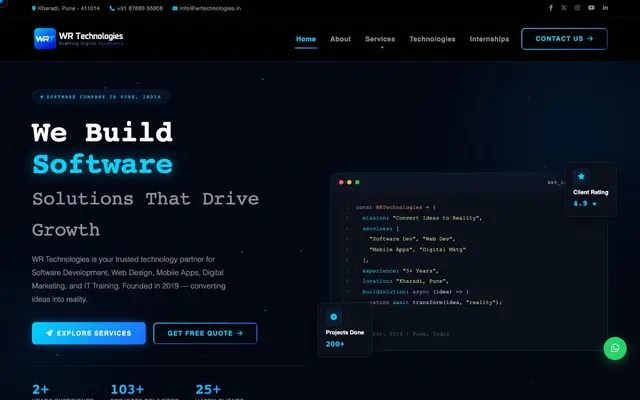This screenshot has width=640, height=400.
Task: Open the Instagram social icon
Action: click(x=577, y=8)
